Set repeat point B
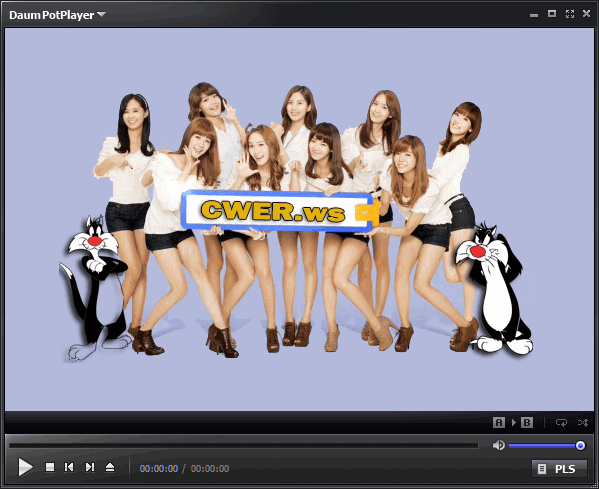 pos(527,423)
